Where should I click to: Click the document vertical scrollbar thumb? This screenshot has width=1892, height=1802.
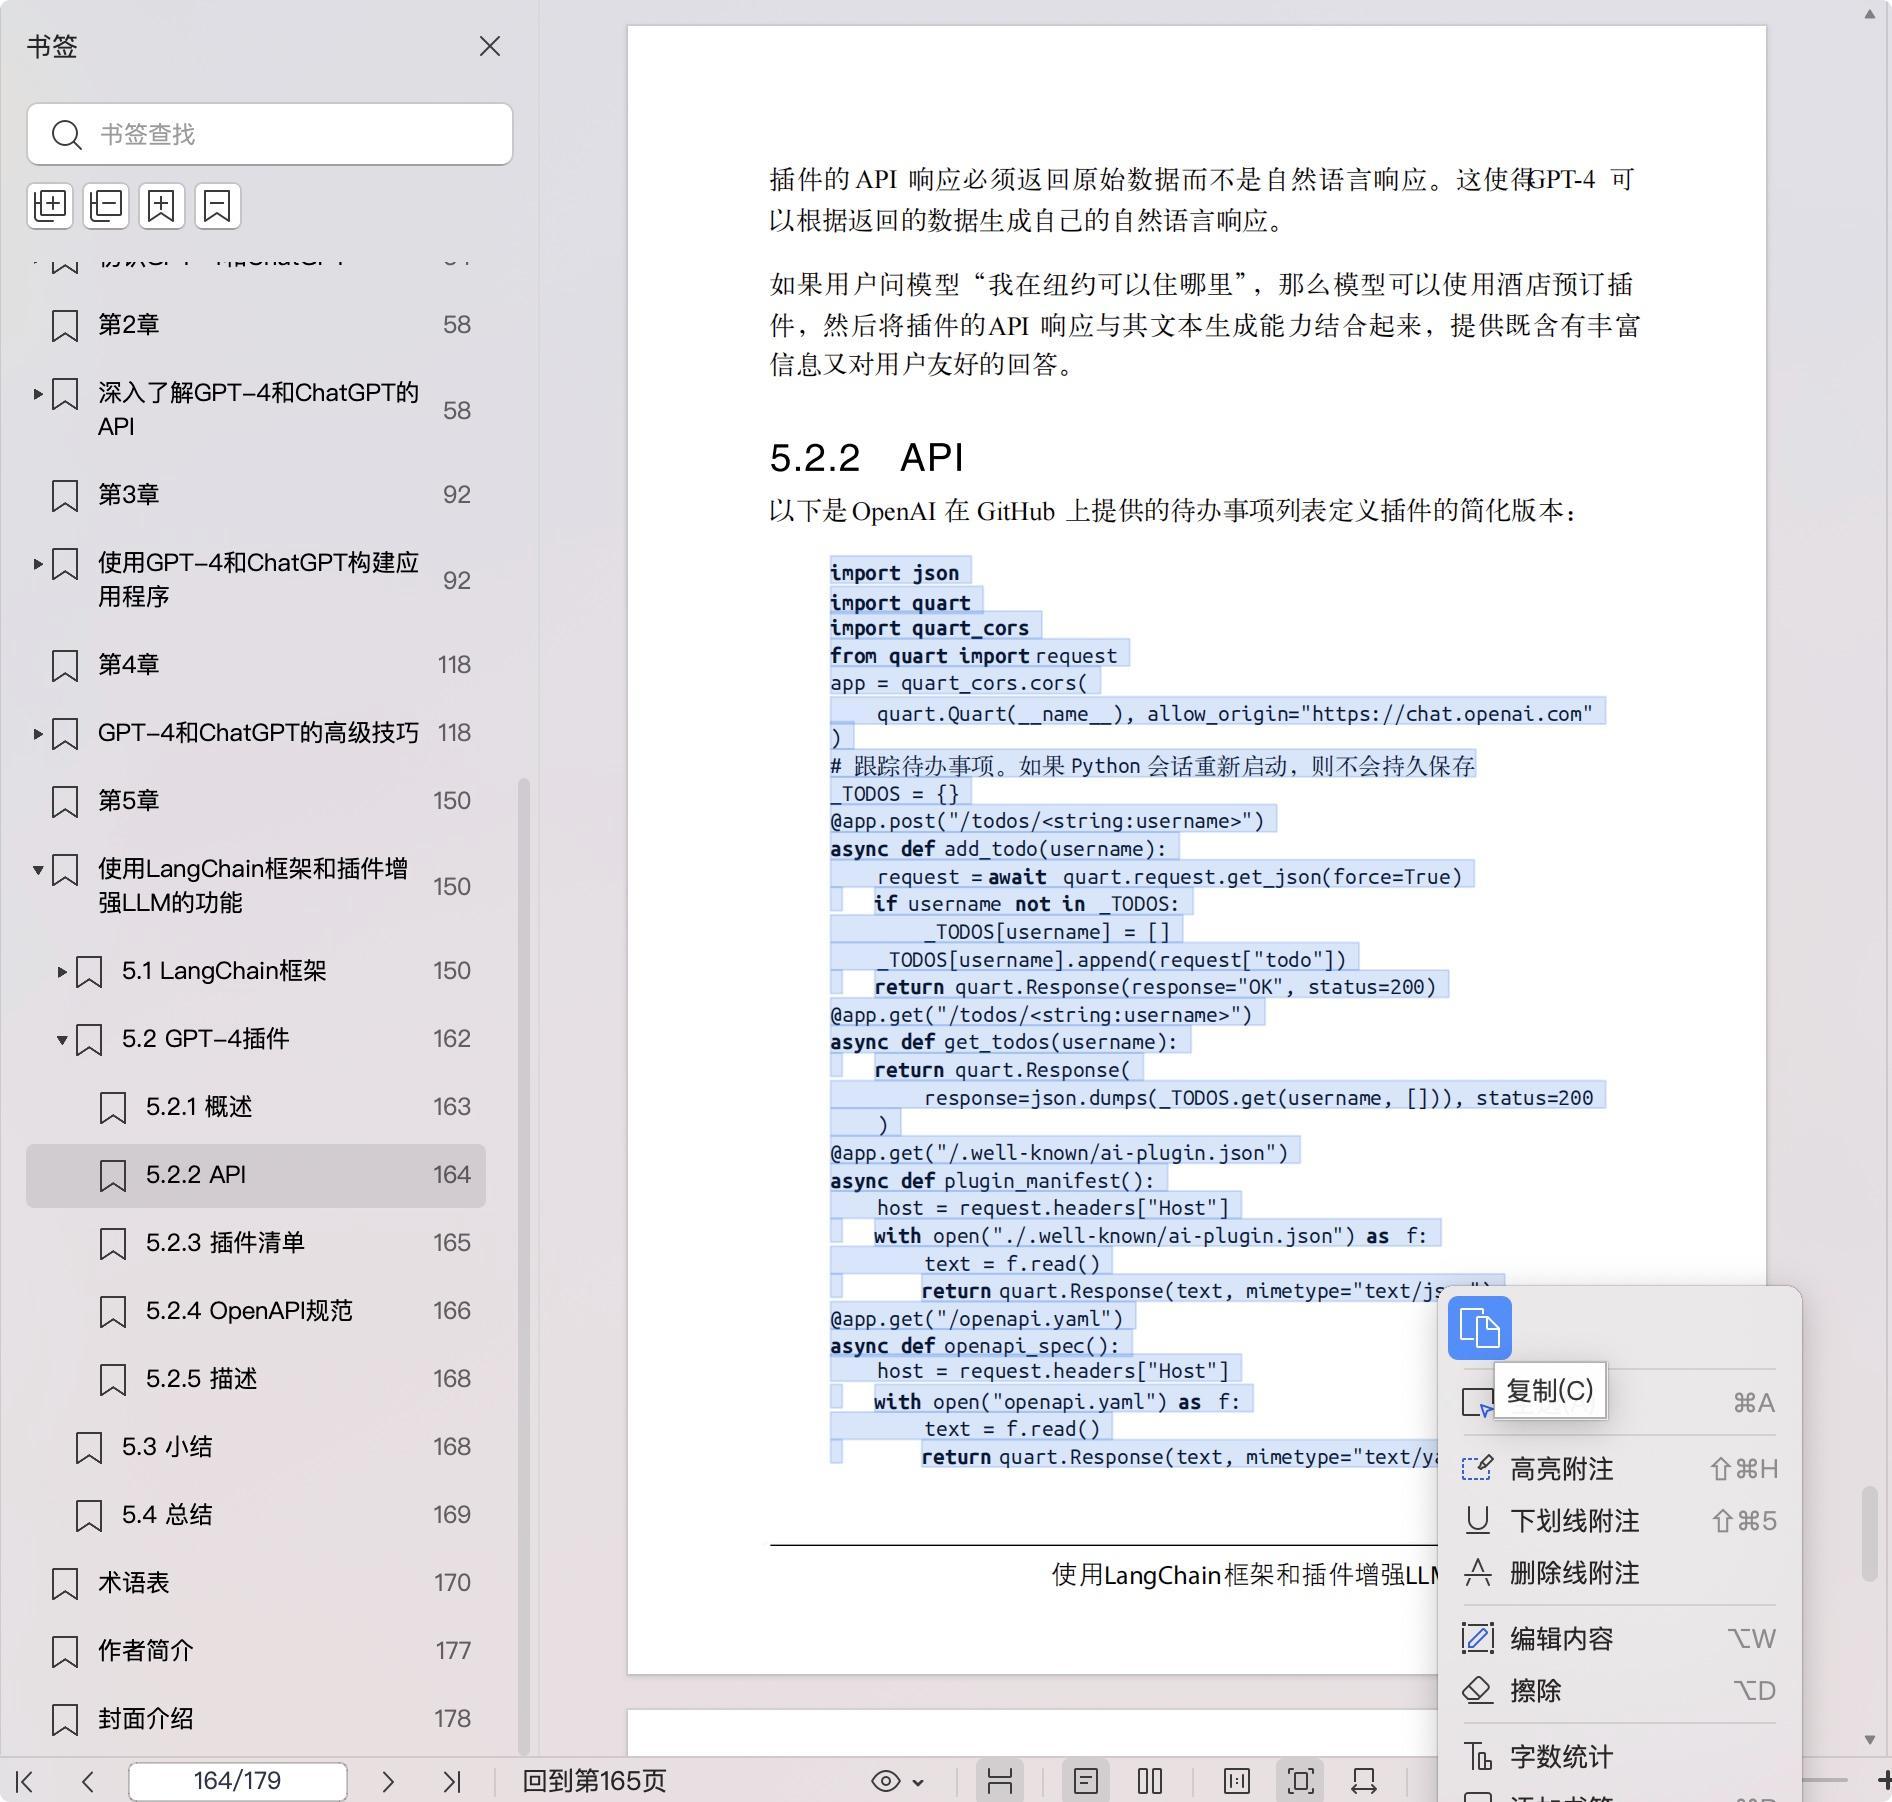(x=1868, y=1535)
